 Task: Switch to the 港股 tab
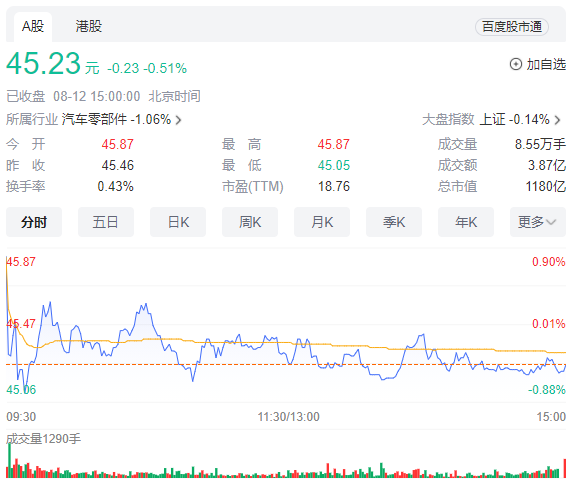88,27
